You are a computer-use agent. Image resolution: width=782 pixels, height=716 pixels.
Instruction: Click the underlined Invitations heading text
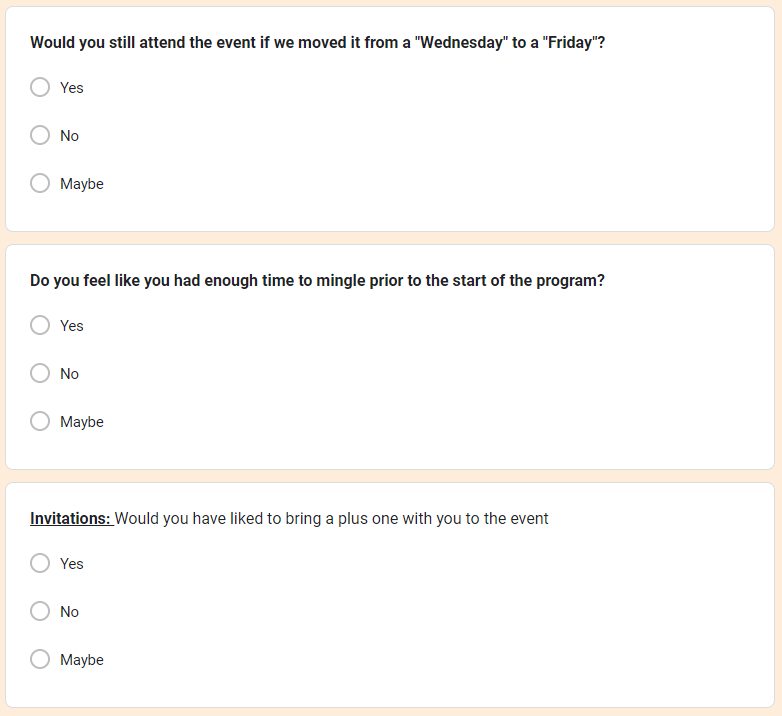coord(70,519)
